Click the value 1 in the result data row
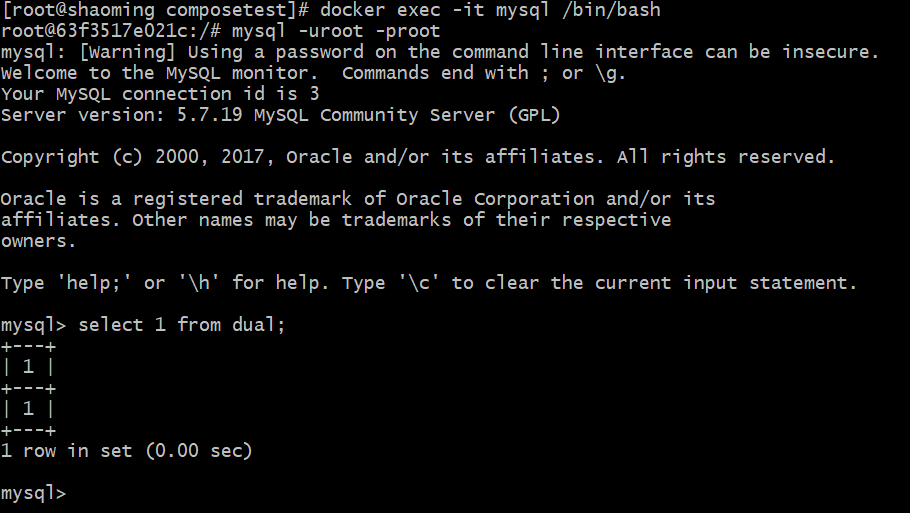The width and height of the screenshot is (910, 513). [28, 409]
